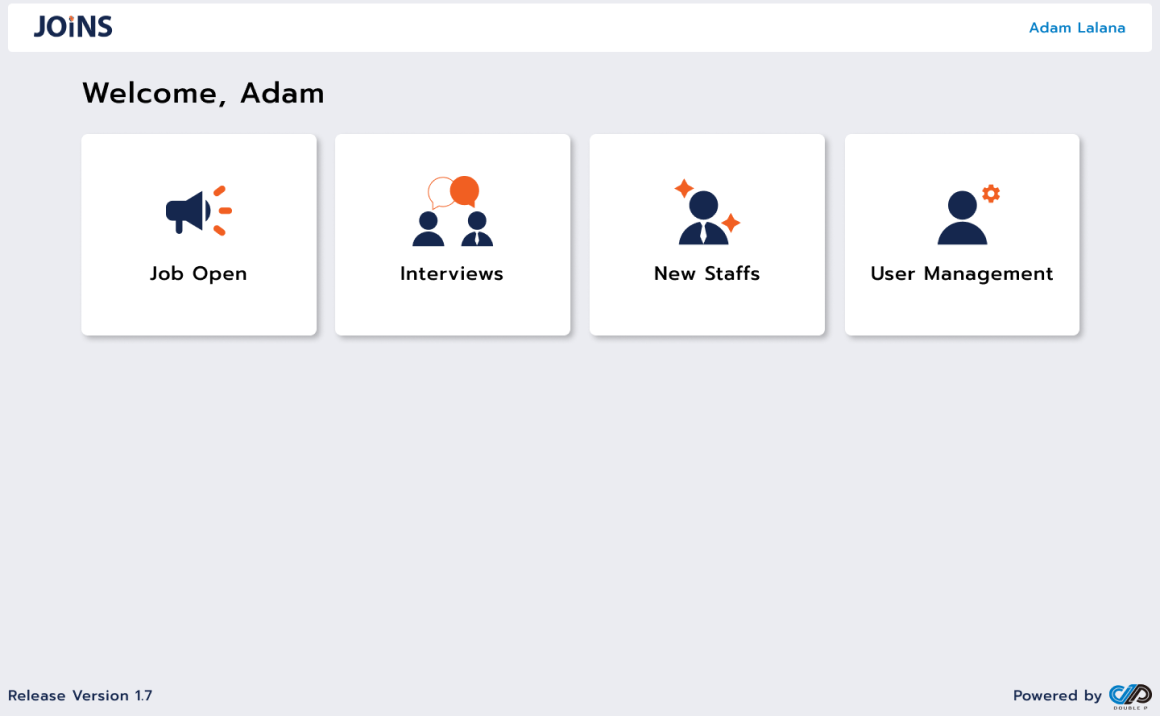Select the Job Open label

click(x=198, y=274)
